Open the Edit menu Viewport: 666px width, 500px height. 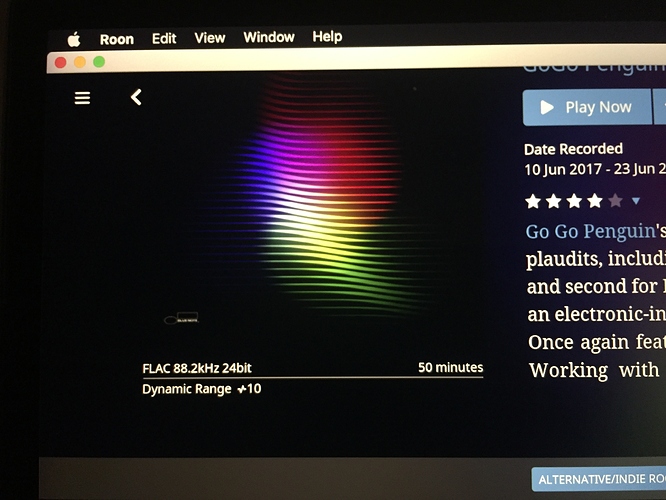coord(164,39)
